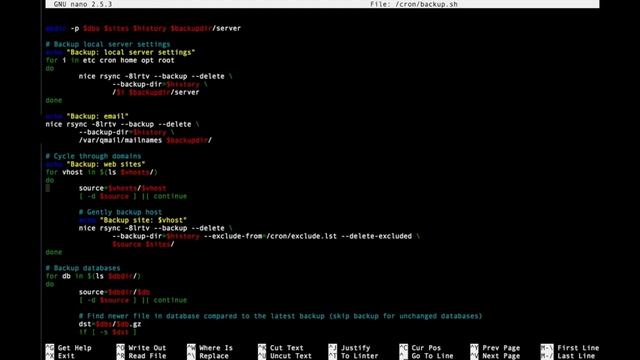Viewport: 640px width, 360px height.
Task: Click the 'GNU nano 2.5.3' title text
Action: coord(83,4)
